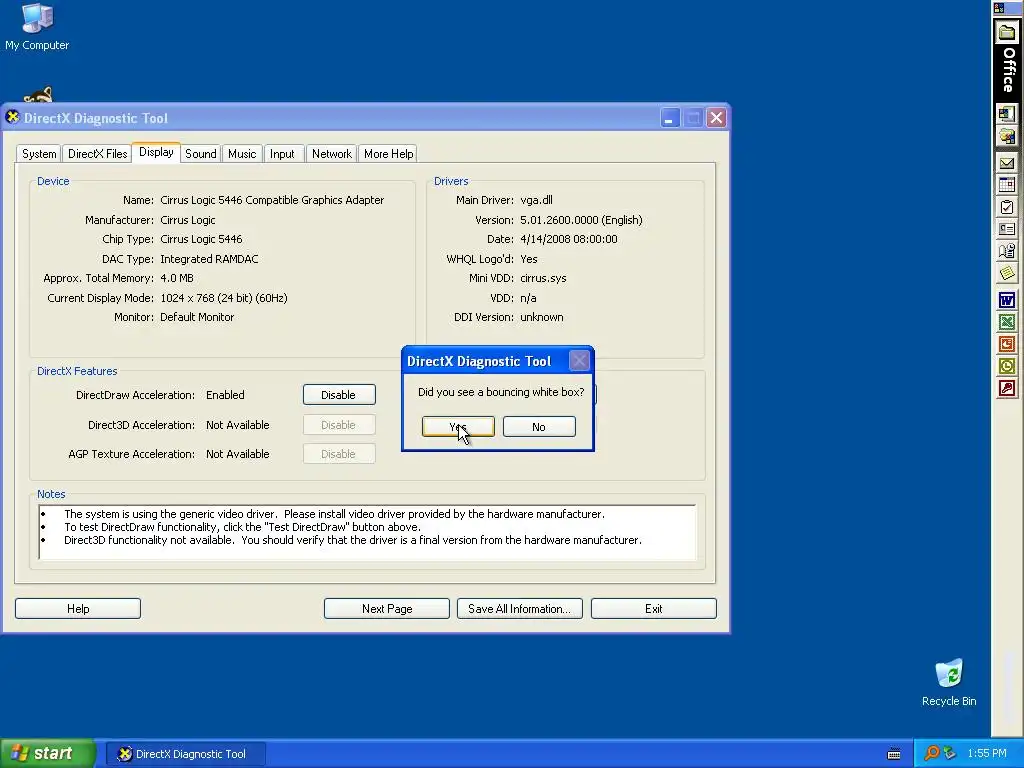The width and height of the screenshot is (1024, 768).
Task: Click the Main Driver value vga.dll
Action: click(x=536, y=200)
